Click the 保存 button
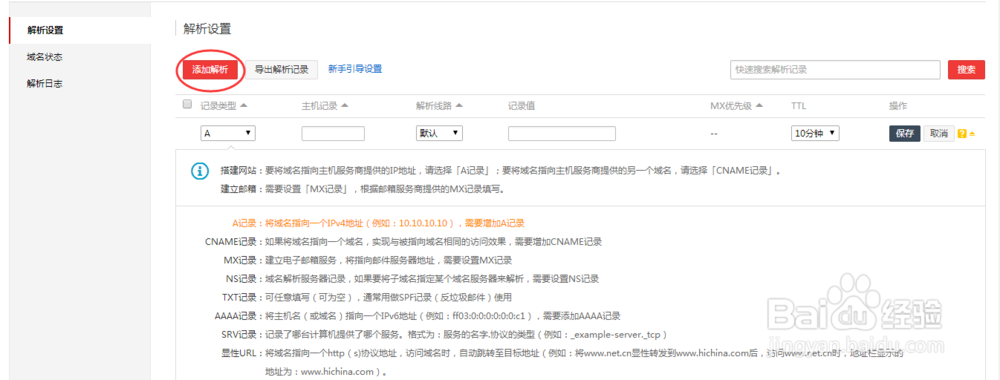1000x380 pixels. pyautogui.click(x=905, y=133)
